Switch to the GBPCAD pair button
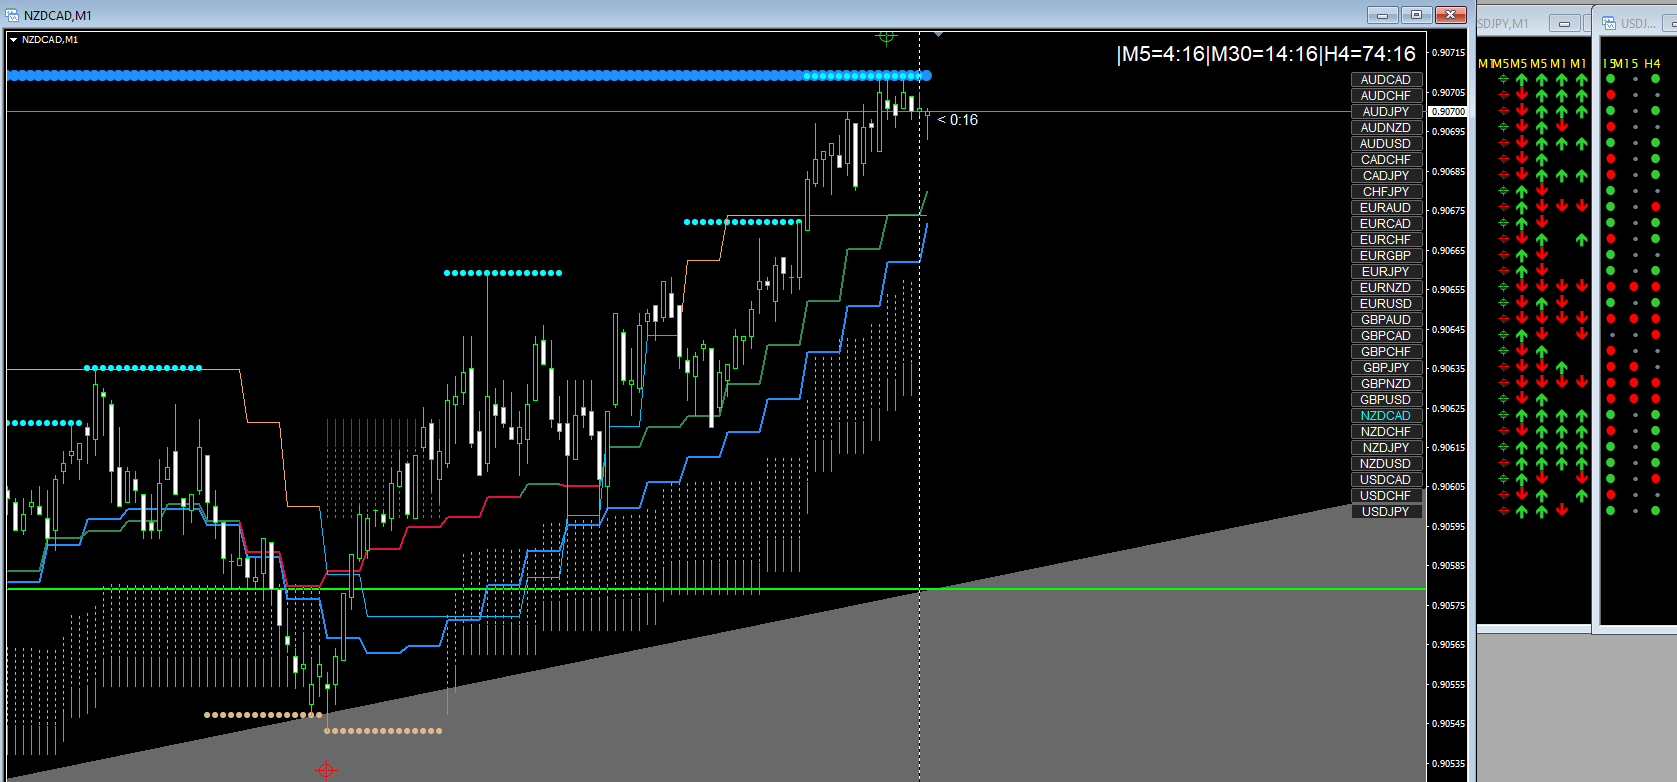This screenshot has width=1677, height=782. click(x=1386, y=336)
